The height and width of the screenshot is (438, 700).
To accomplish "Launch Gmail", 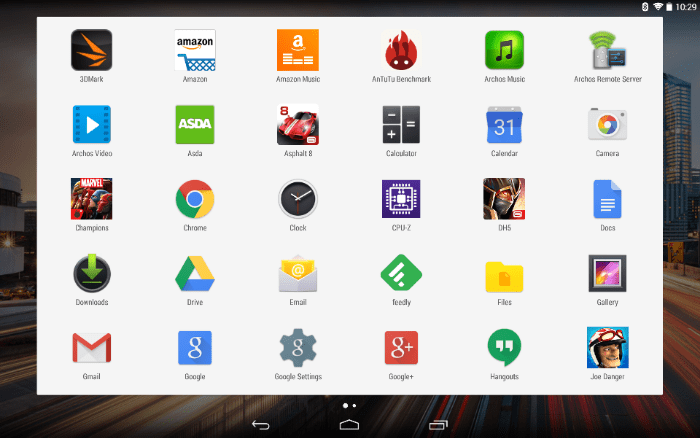I will coord(92,348).
